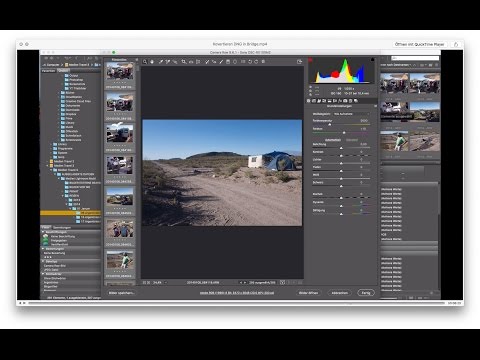The height and width of the screenshot is (360, 480).
Task: Open the Effects panel tab
Action: point(340,101)
